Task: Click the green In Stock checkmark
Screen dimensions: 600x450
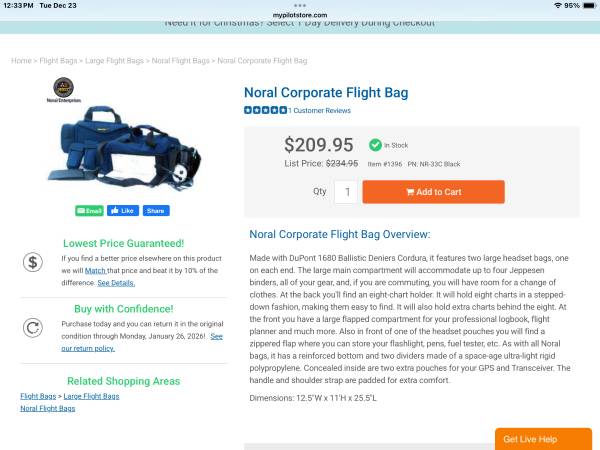Action: [x=375, y=145]
